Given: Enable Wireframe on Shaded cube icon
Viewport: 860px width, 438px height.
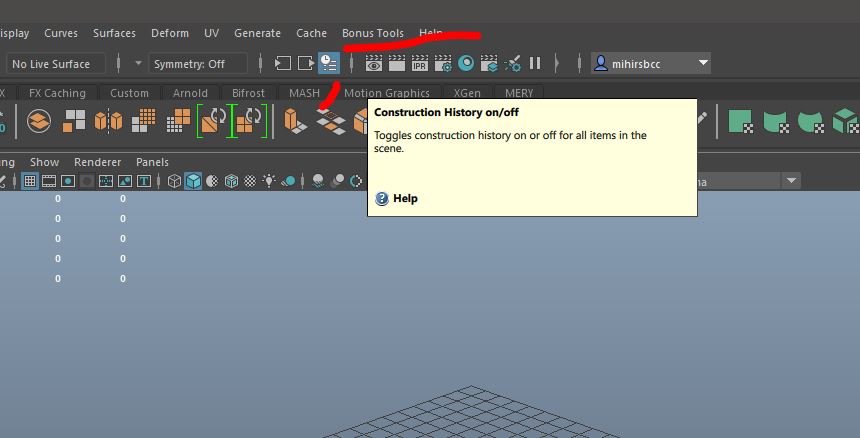Looking at the screenshot, I should pos(231,181).
